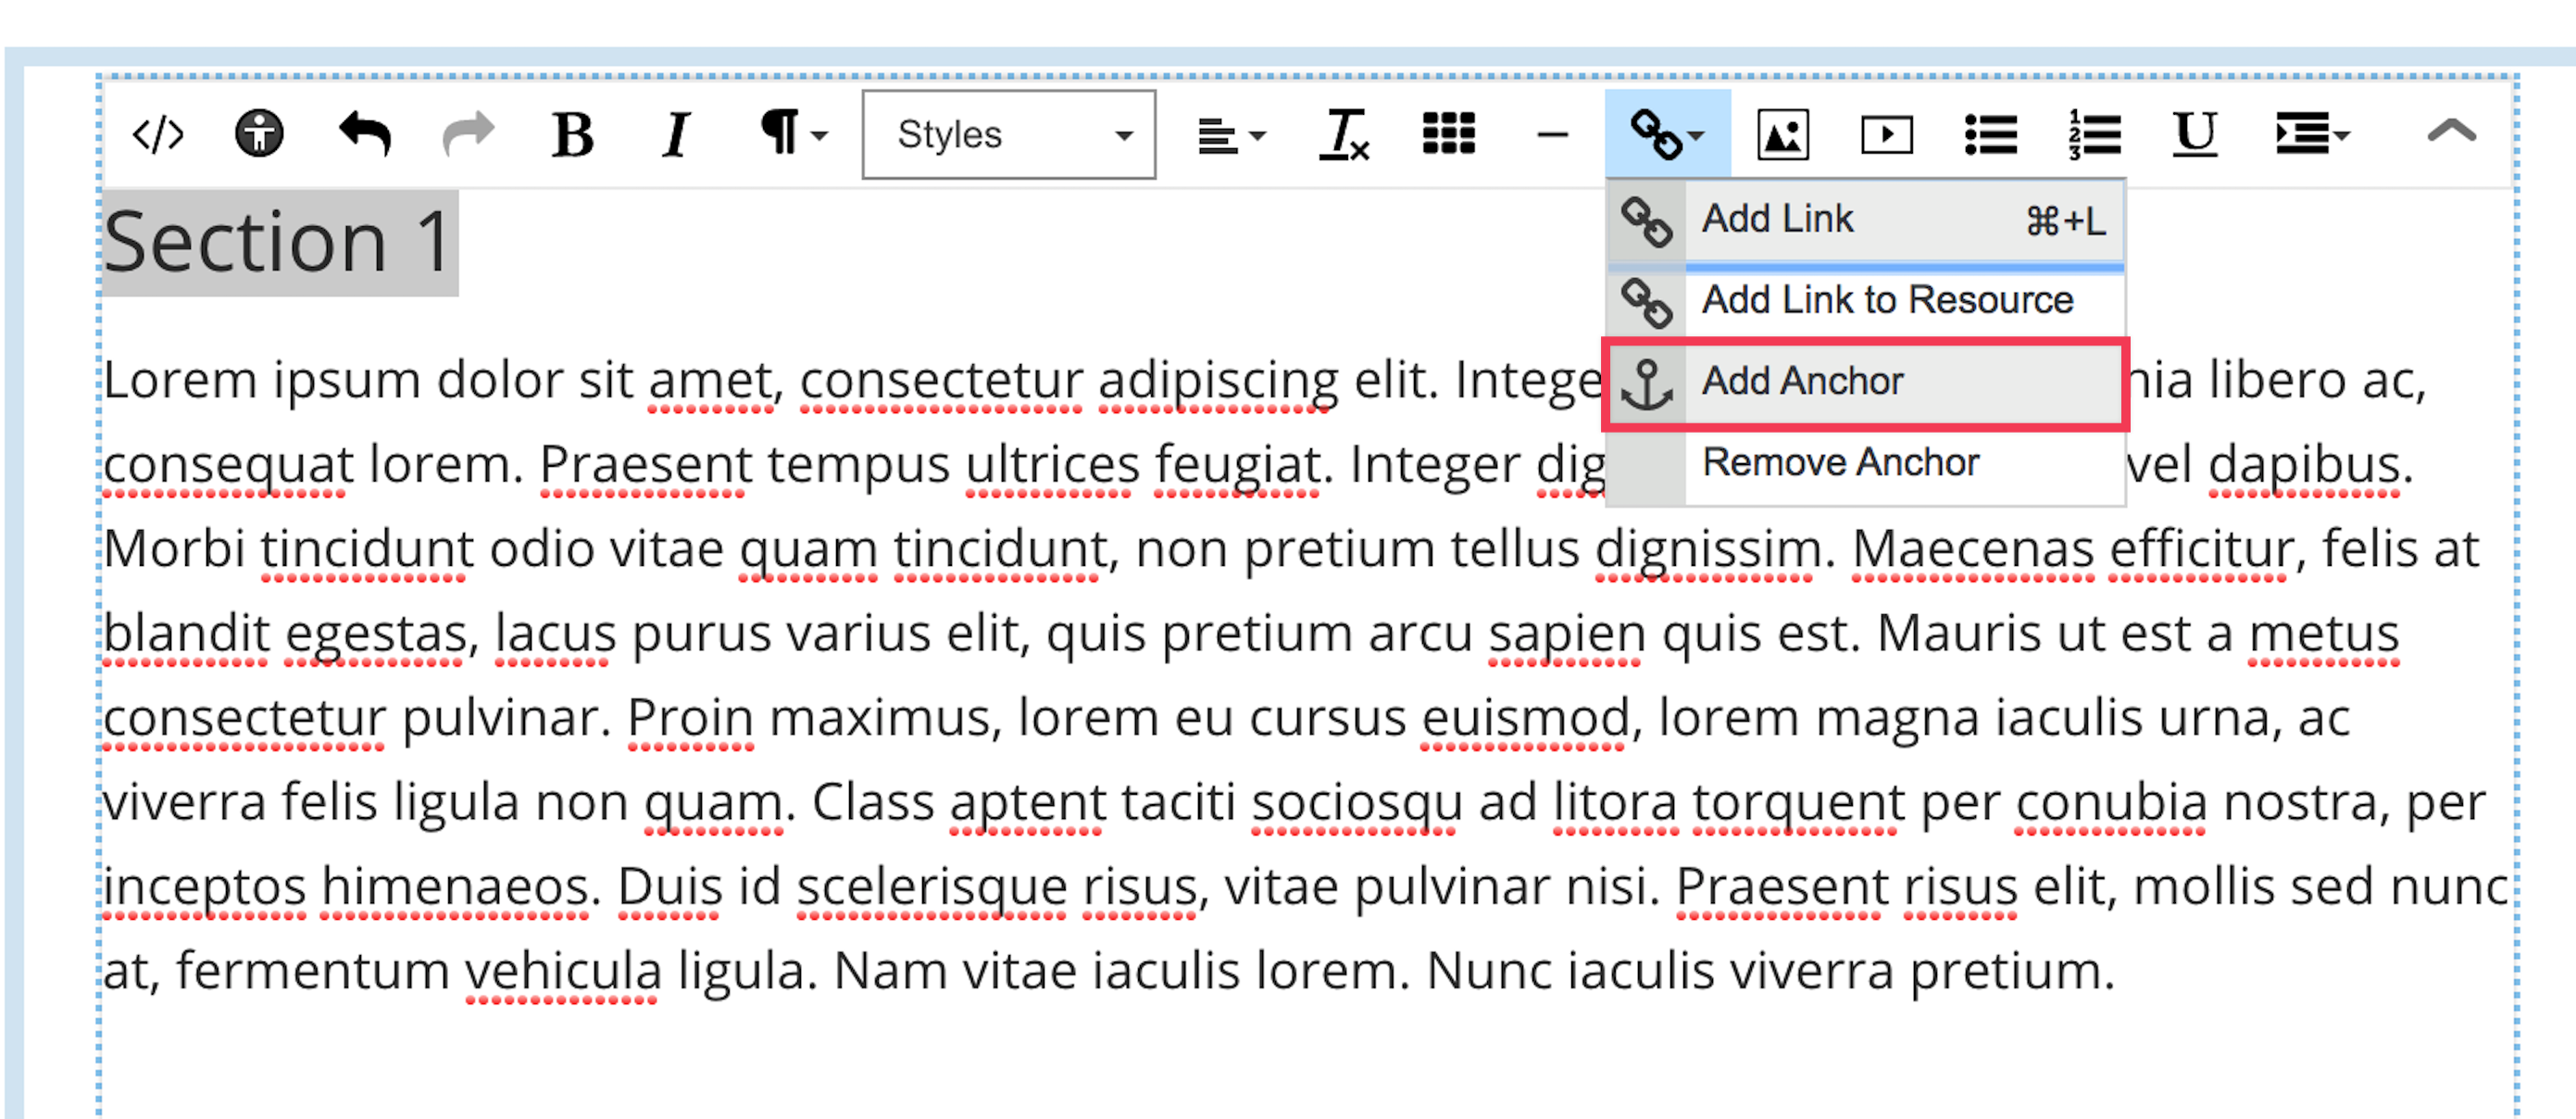The image size is (2576, 1119).
Task: Insert a table using the grid icon
Action: (1448, 134)
